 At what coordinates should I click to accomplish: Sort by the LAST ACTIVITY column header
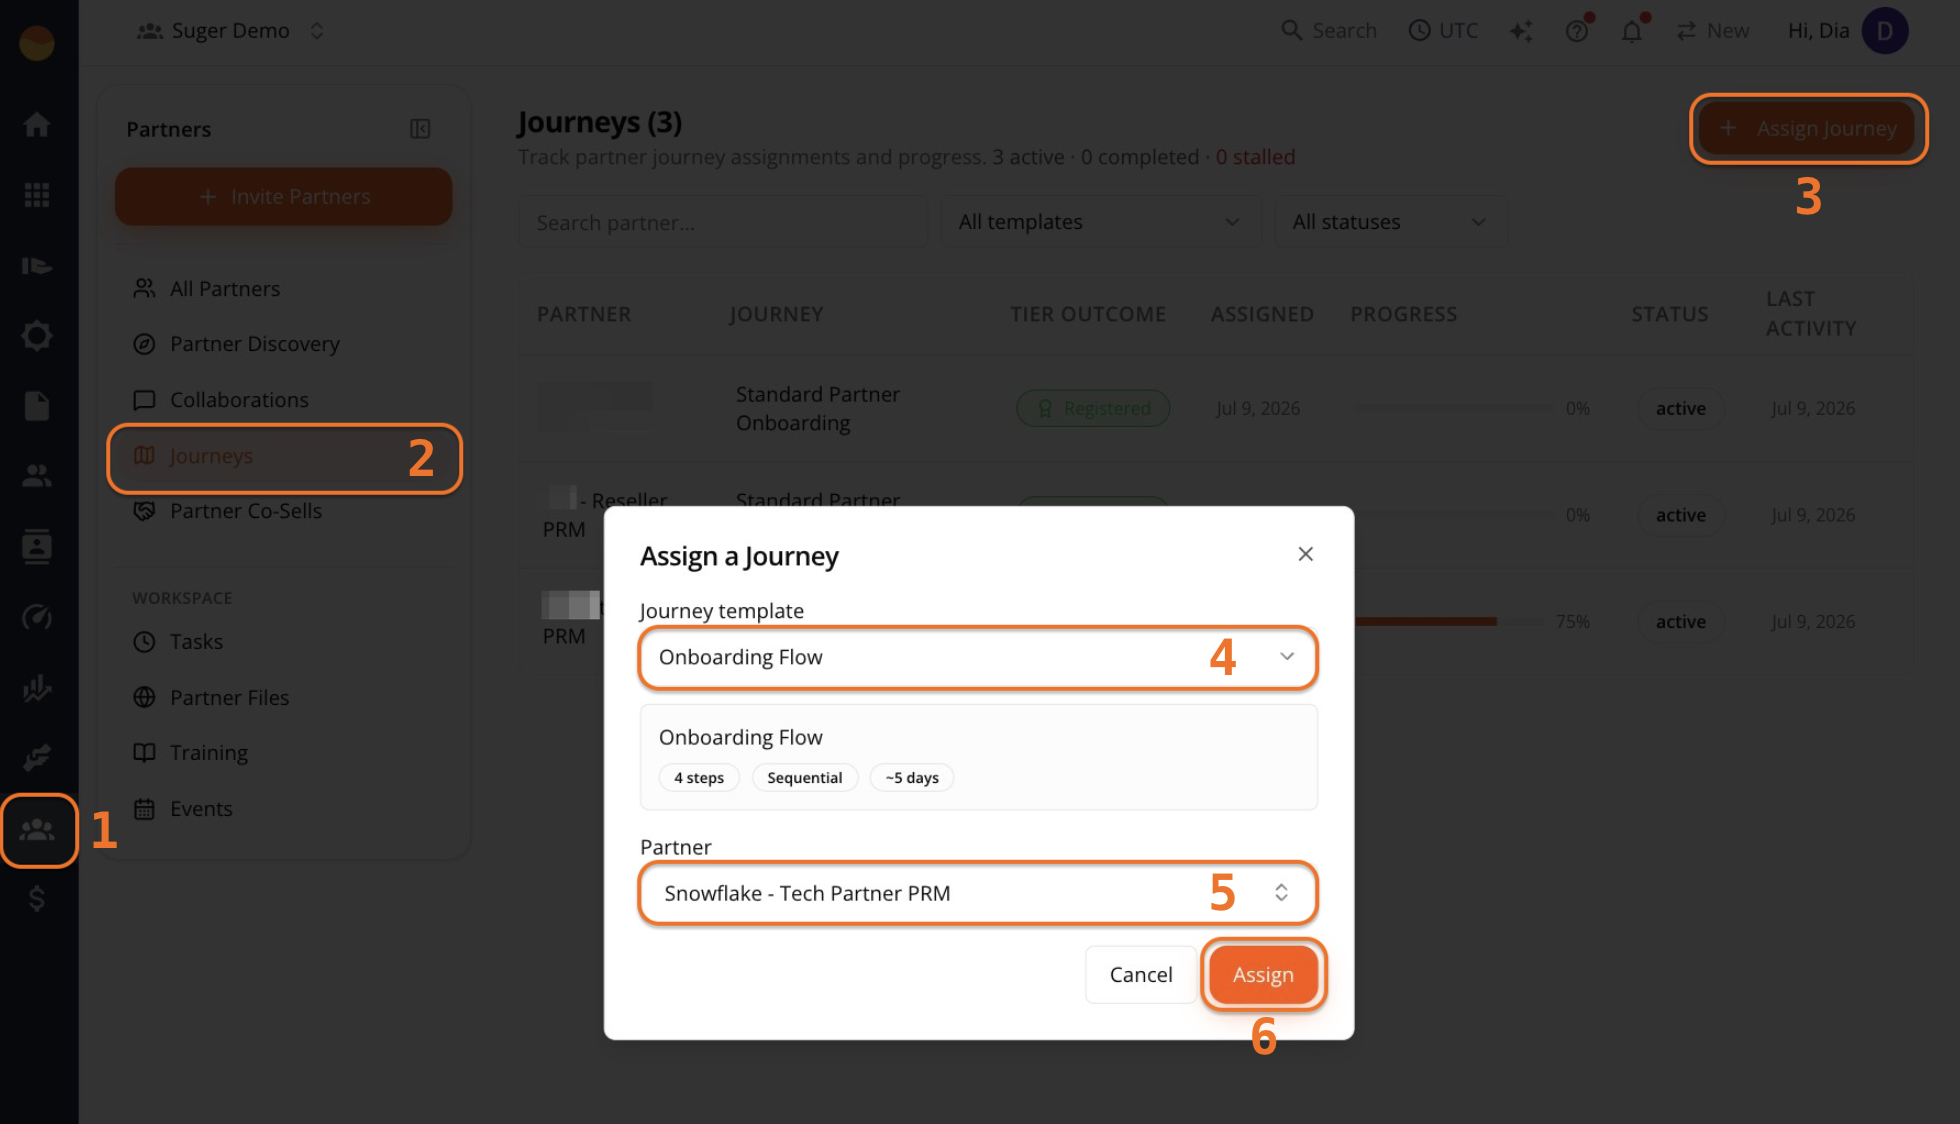pyautogui.click(x=1811, y=314)
